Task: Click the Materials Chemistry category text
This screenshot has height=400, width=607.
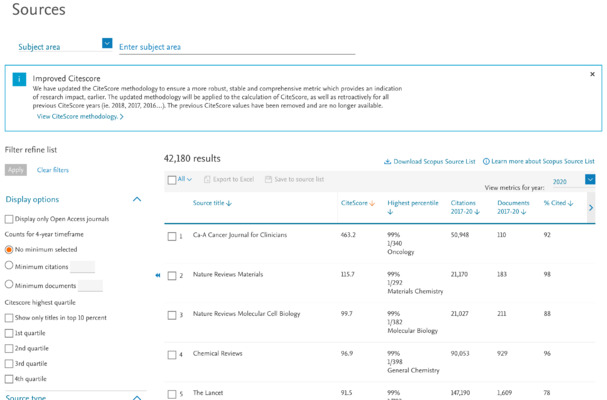Action: click(x=415, y=292)
